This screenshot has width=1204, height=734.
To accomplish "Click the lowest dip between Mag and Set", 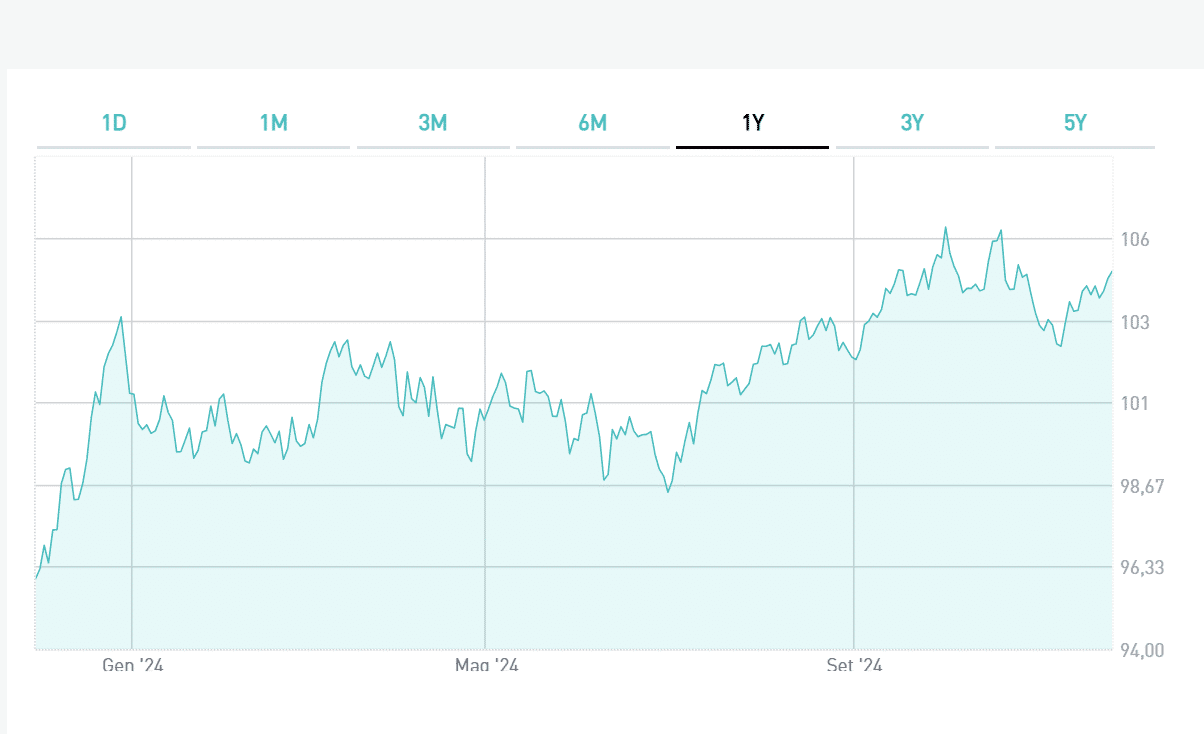I will 668,491.
